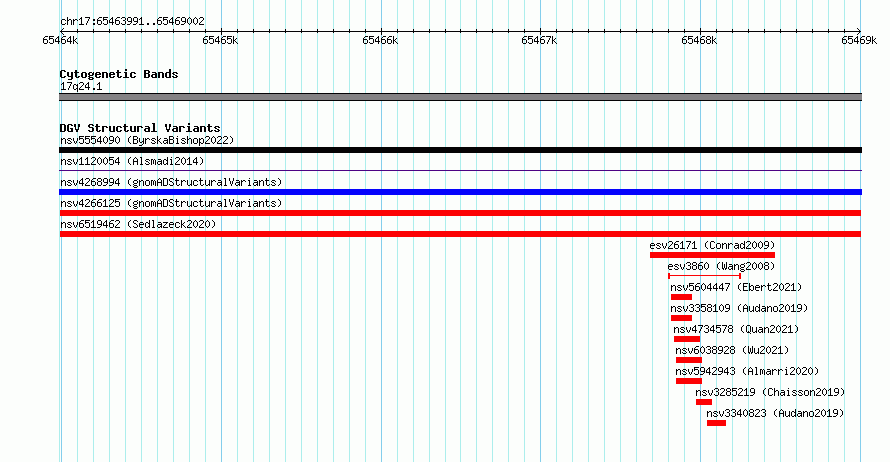Click the red nsv3358109 variant bar
Screen dimensions: 890x462
(681, 318)
